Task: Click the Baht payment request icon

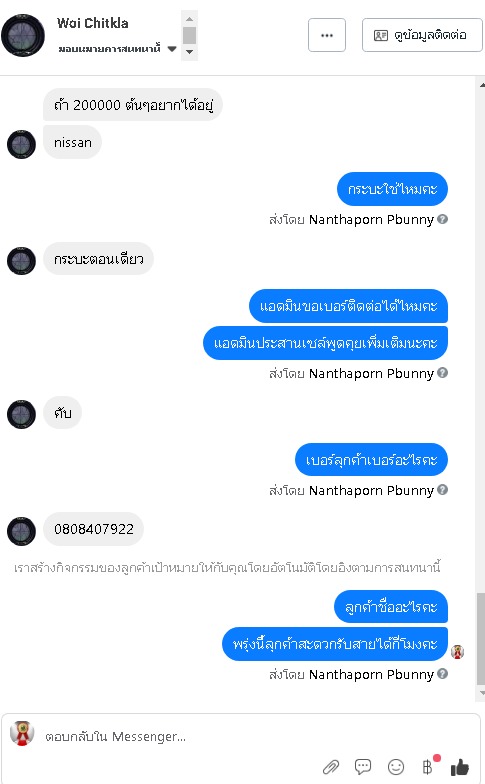Action: (428, 766)
